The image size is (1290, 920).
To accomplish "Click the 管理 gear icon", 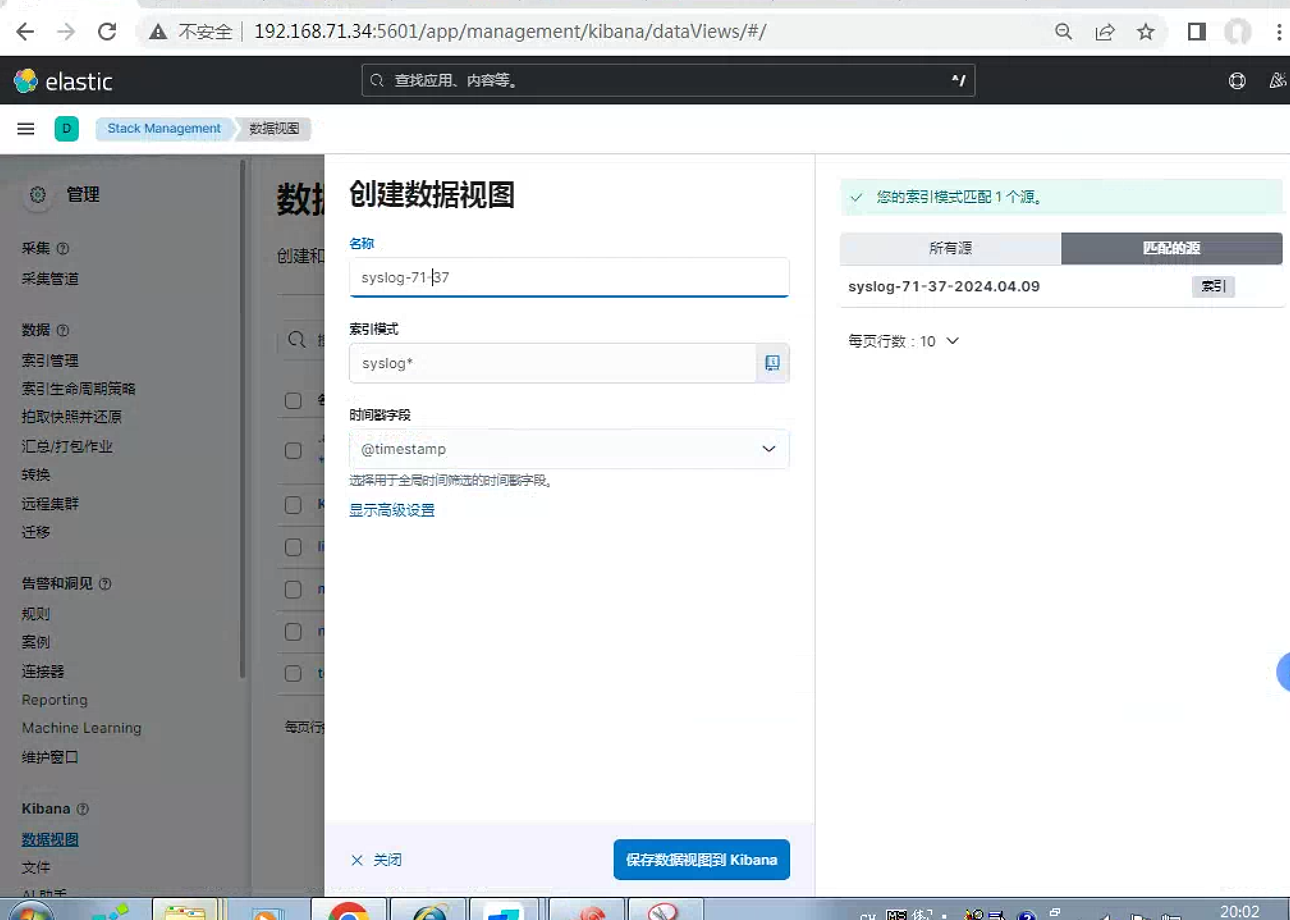I will coord(38,195).
